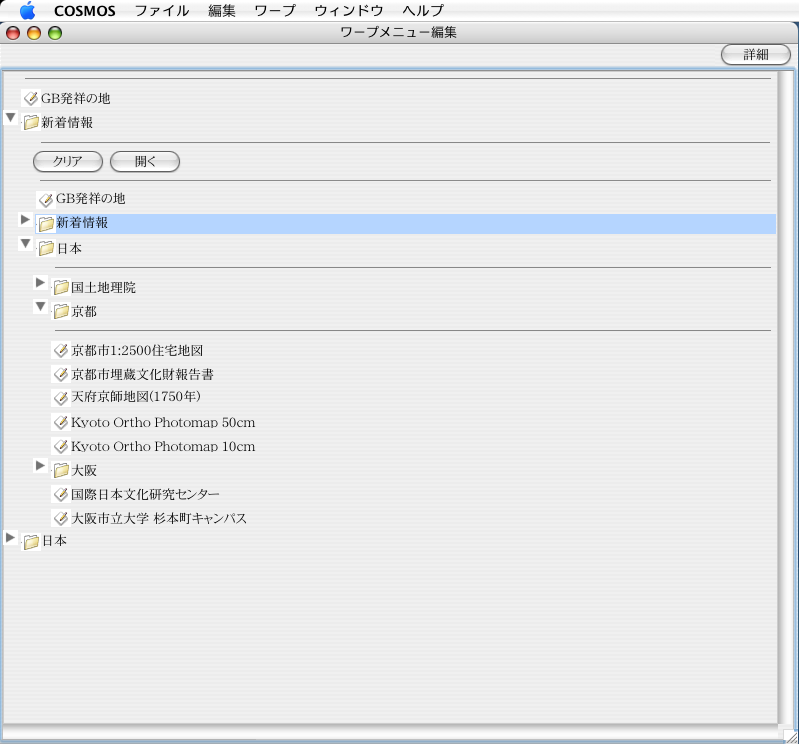Select the 京都市1:2500住宅地図 label
The height and width of the screenshot is (744, 799).
point(137,351)
